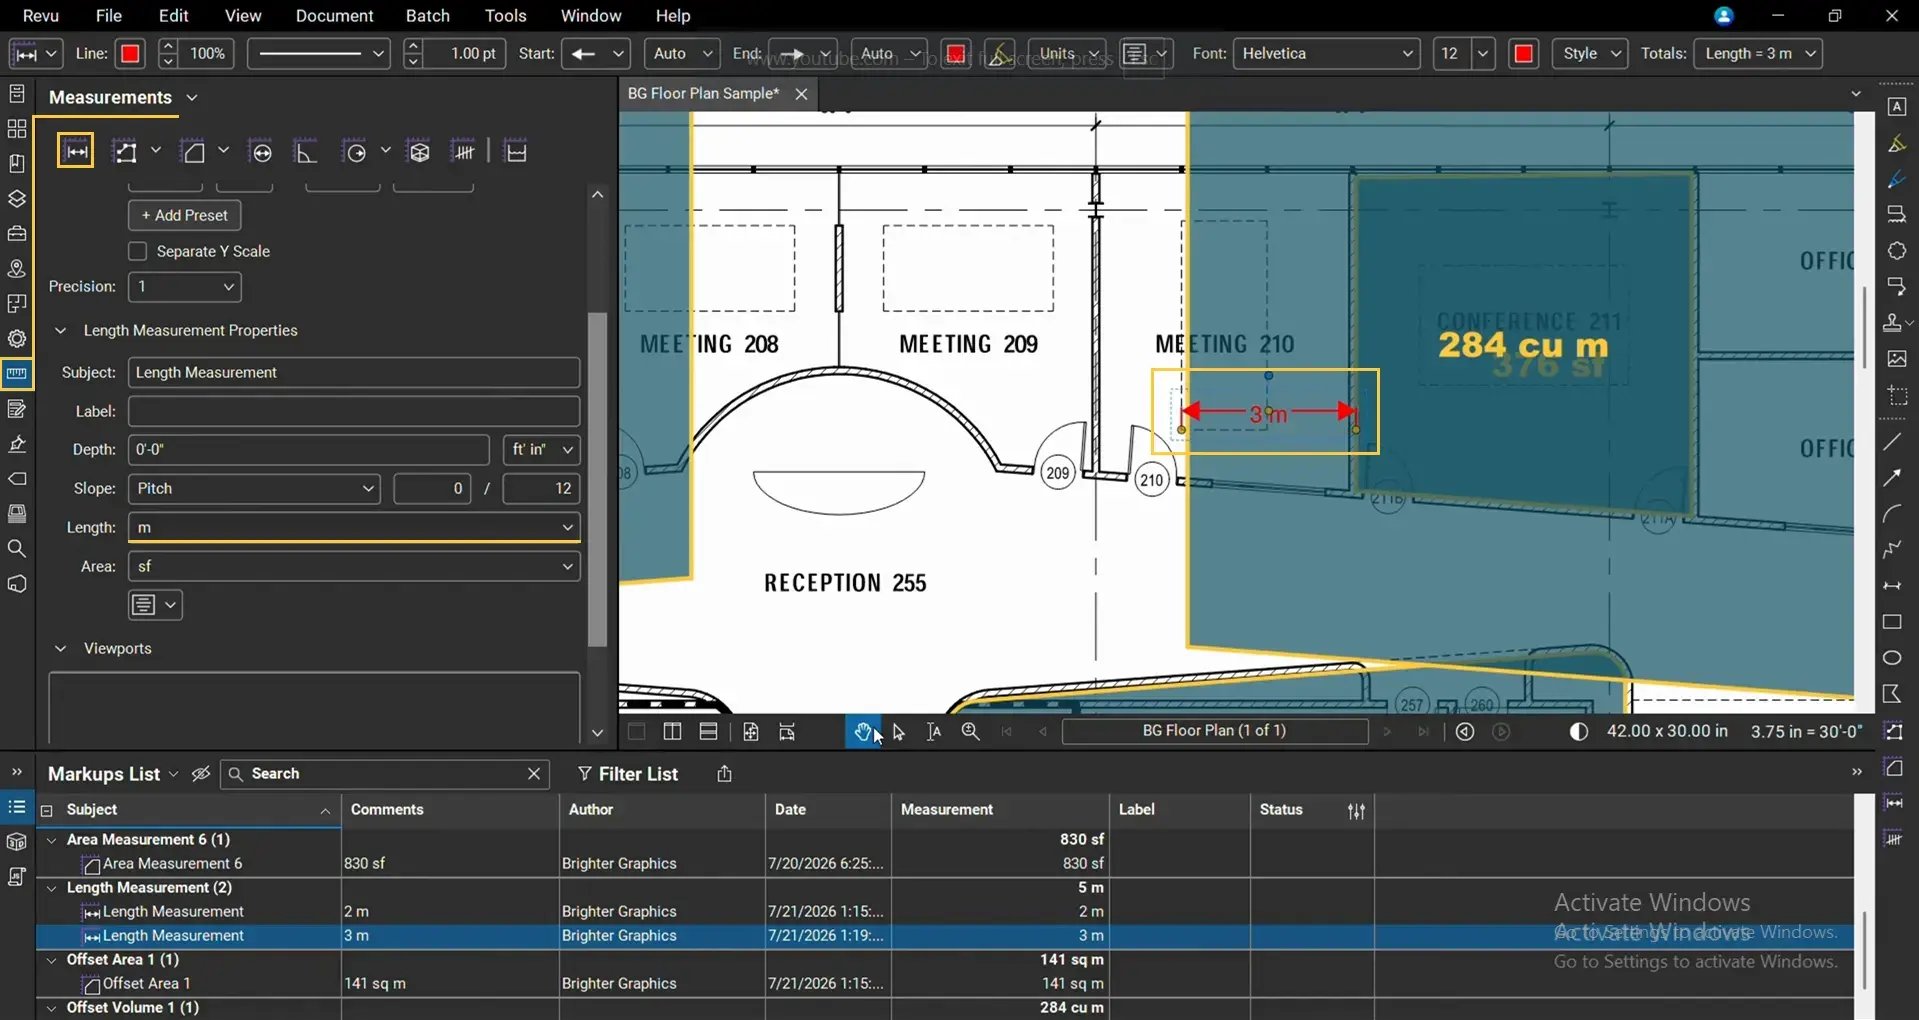This screenshot has height=1020, width=1919.
Task: Select the Text Box tool in right toolbar
Action: tap(1896, 107)
